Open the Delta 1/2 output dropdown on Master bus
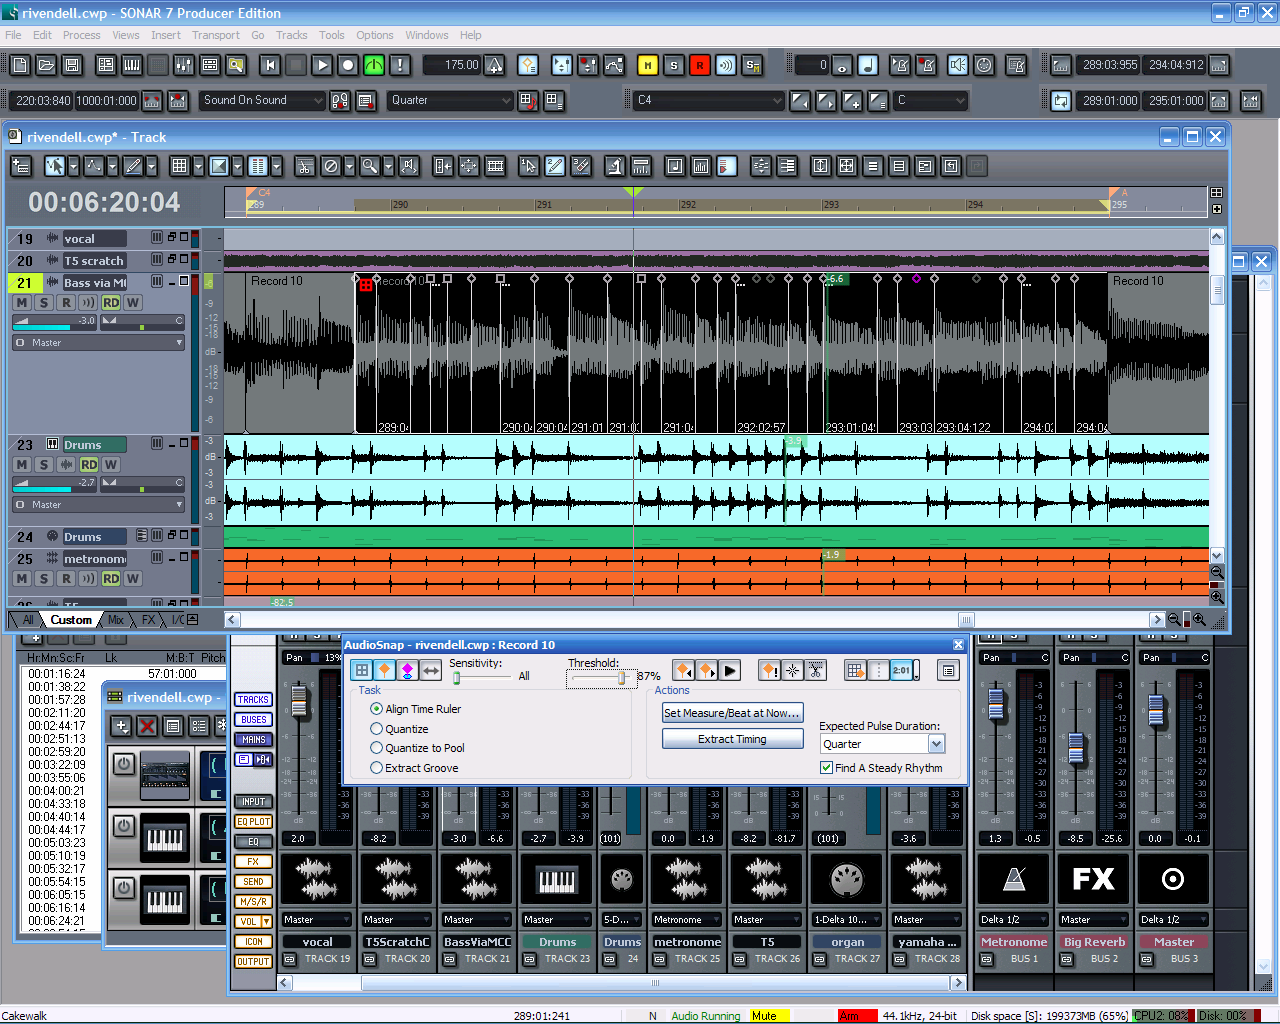Image resolution: width=1280 pixels, height=1024 pixels. pos(1173,920)
